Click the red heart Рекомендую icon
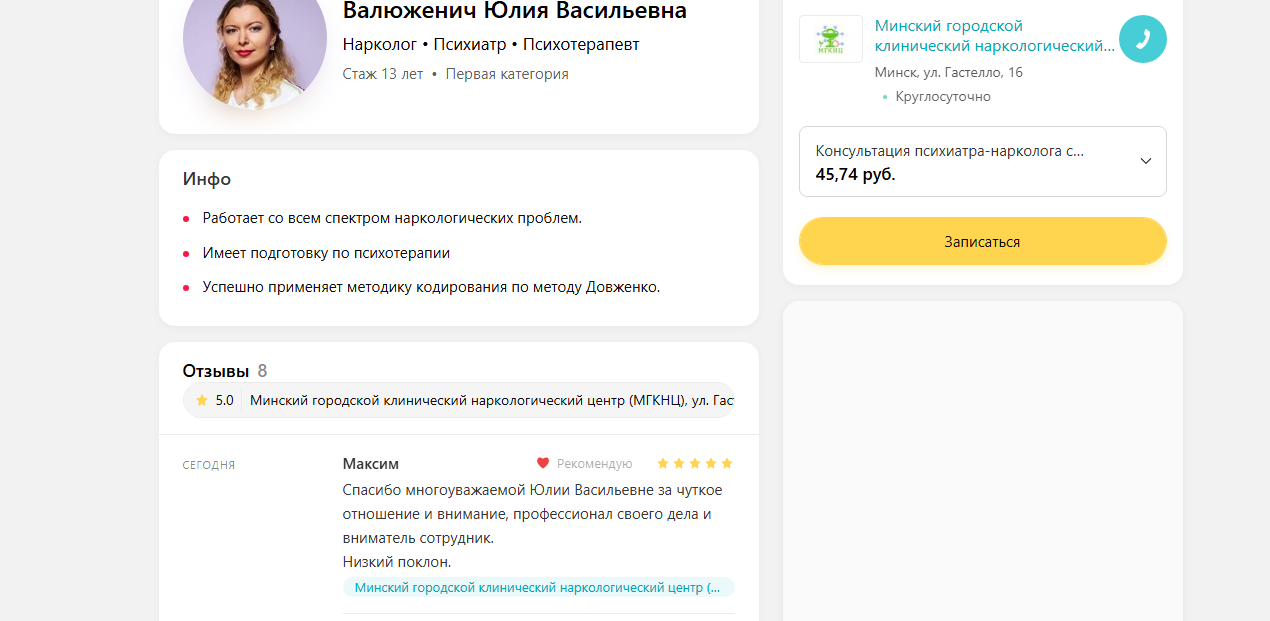Viewport: 1270px width, 621px height. 543,463
